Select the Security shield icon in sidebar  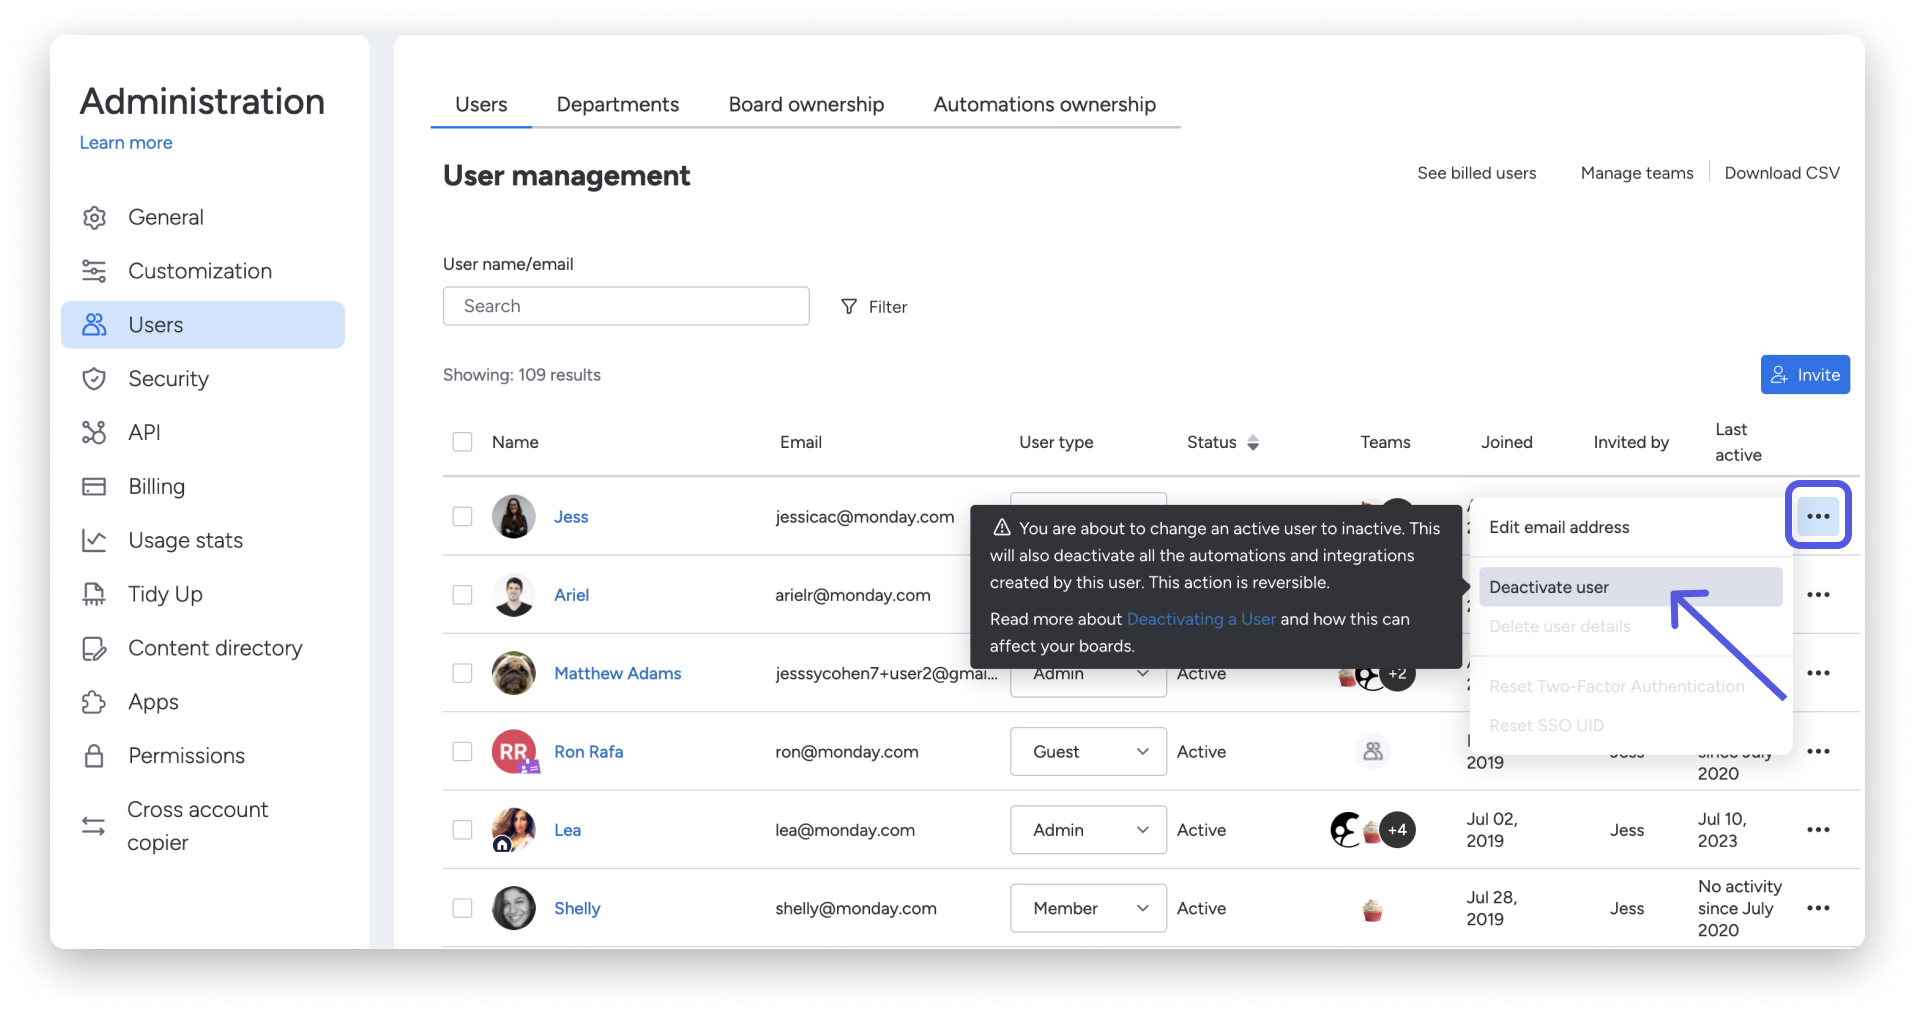tap(95, 378)
